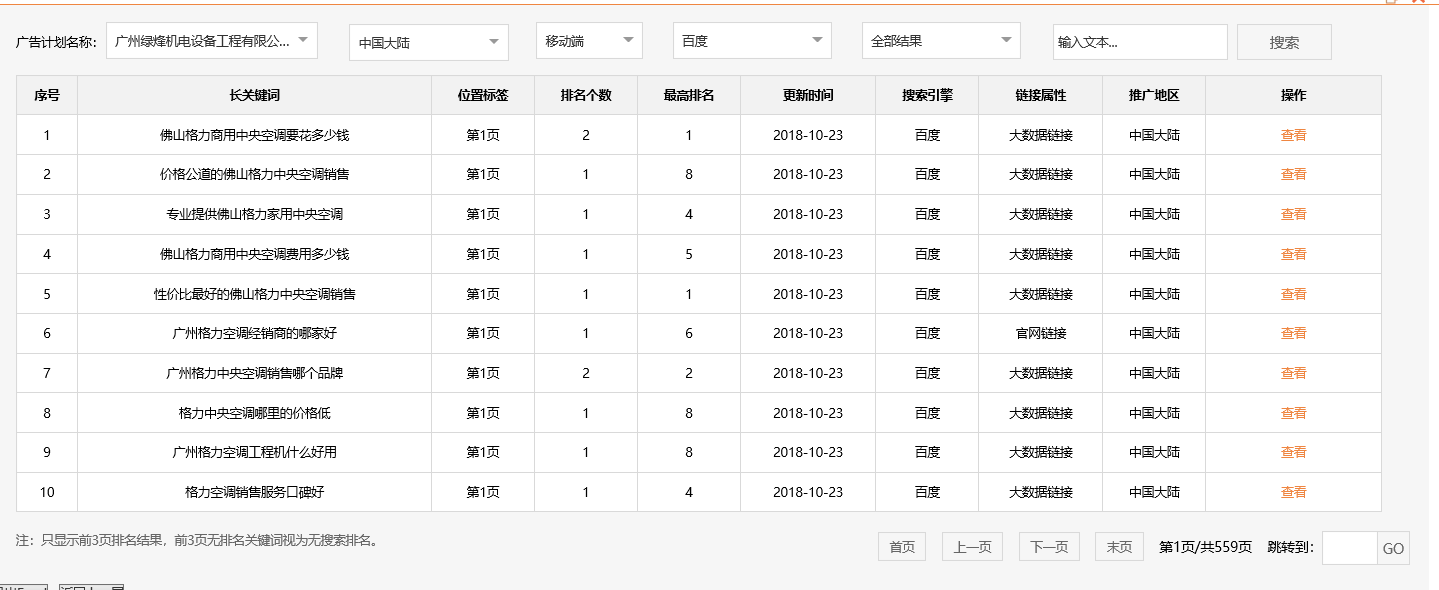This screenshot has width=1439, height=590.
Task: Open the 广告计划名称 company dropdown
Action: coord(211,40)
